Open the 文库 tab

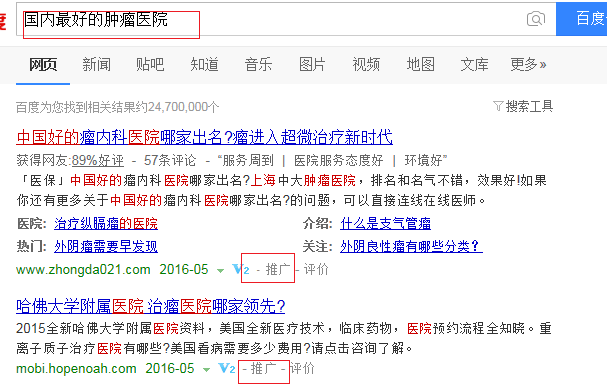point(474,64)
